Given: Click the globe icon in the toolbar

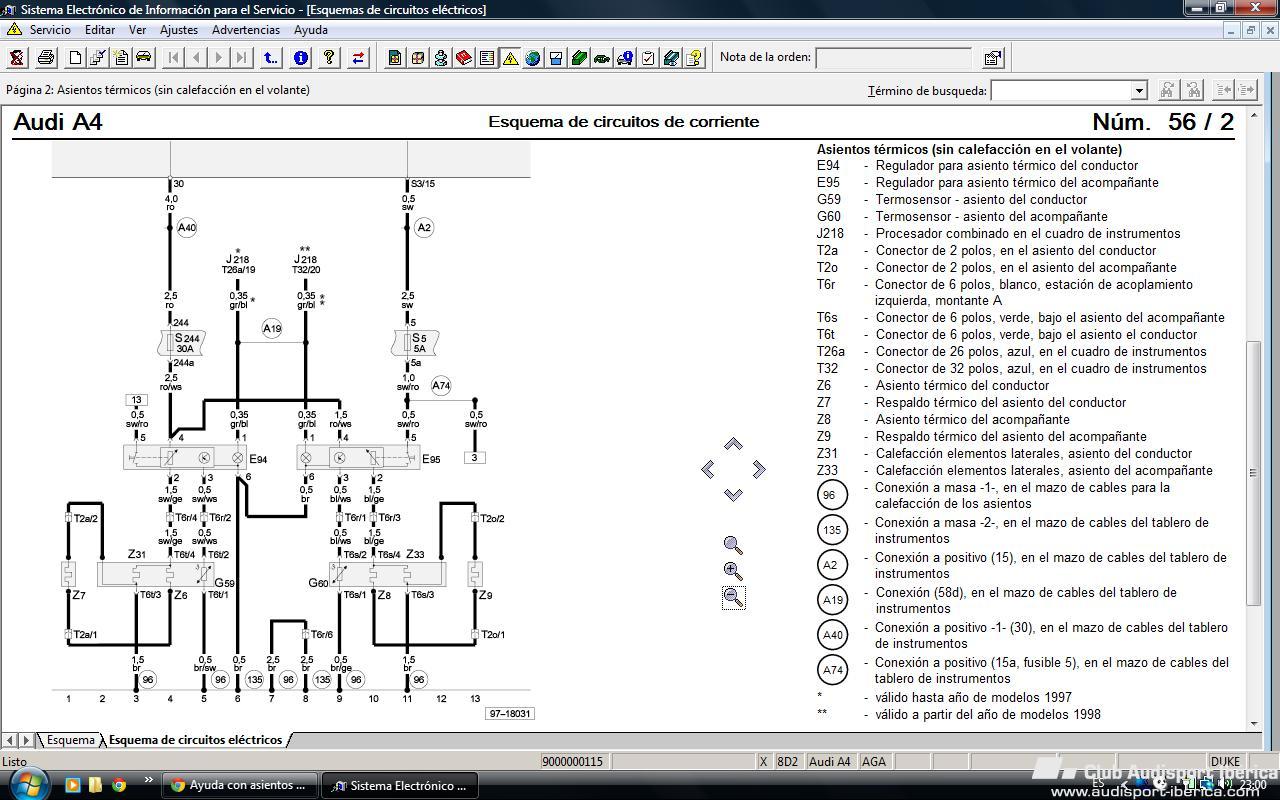Looking at the screenshot, I should [532, 58].
